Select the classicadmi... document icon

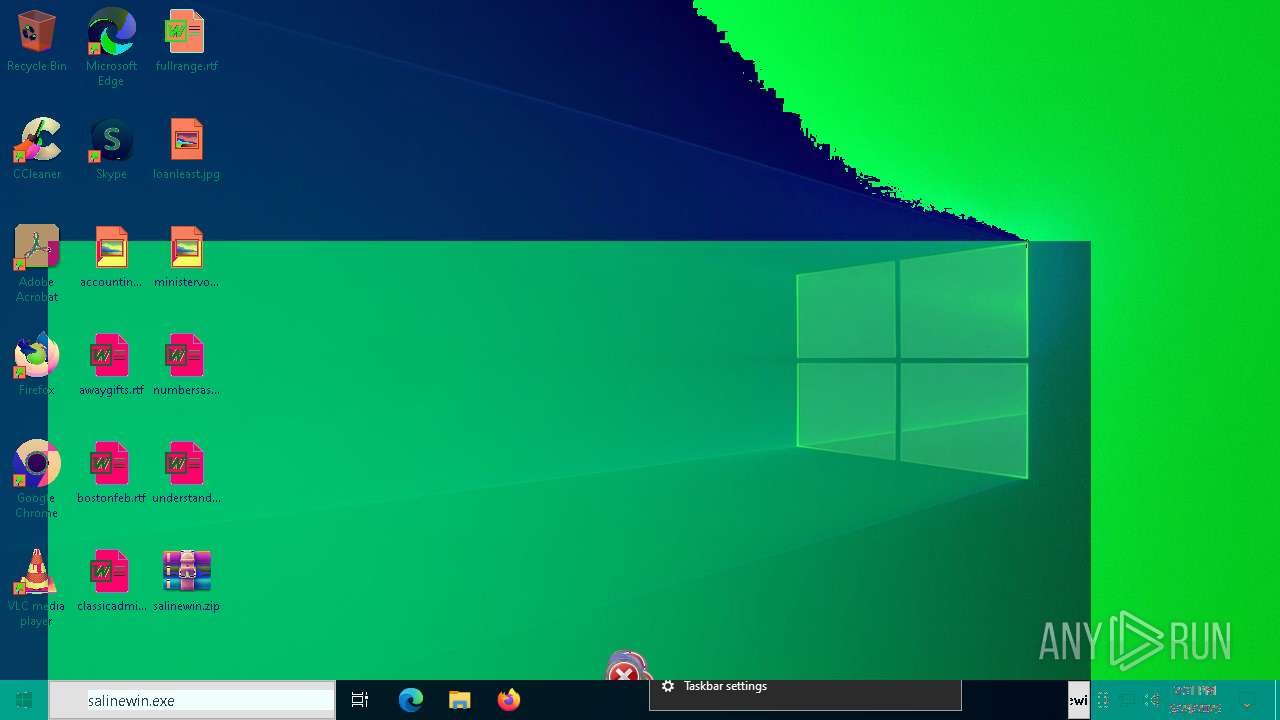(x=111, y=581)
